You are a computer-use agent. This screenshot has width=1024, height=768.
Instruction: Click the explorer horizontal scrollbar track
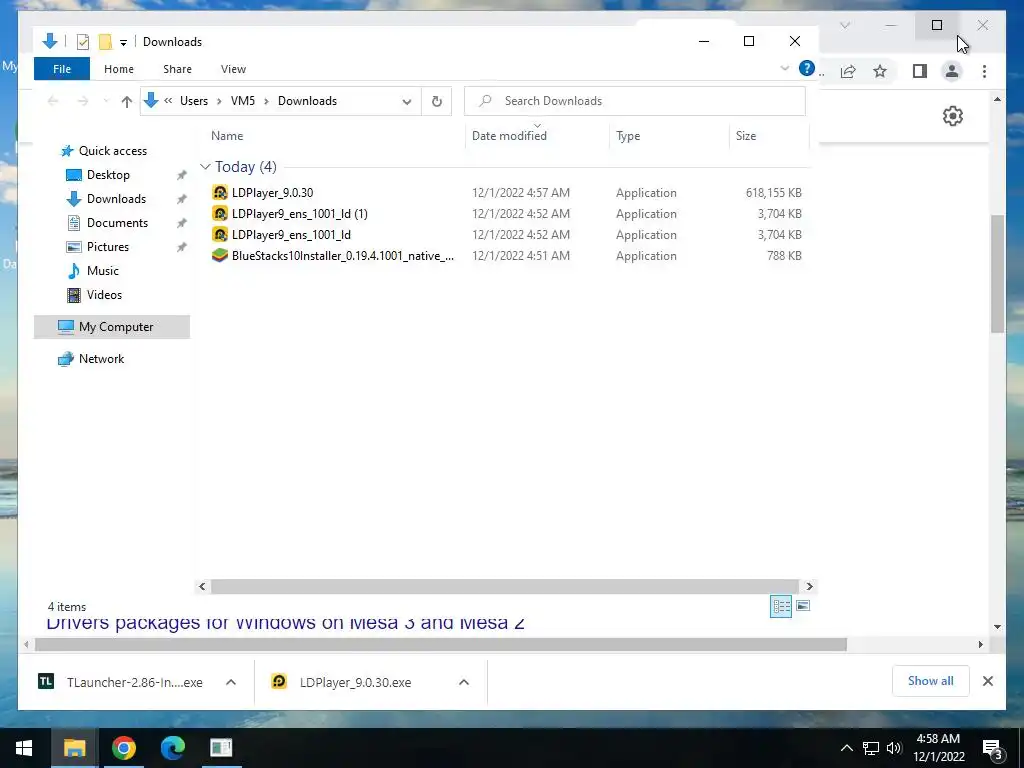(x=505, y=586)
